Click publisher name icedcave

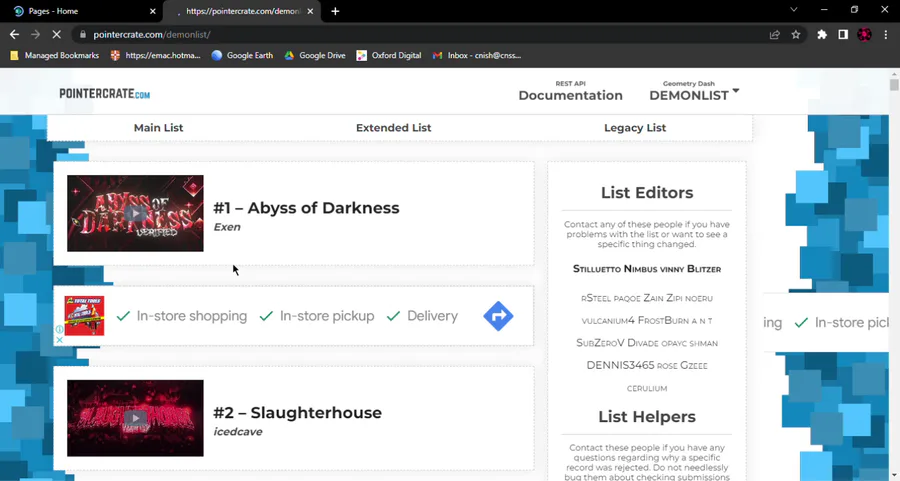click(238, 432)
